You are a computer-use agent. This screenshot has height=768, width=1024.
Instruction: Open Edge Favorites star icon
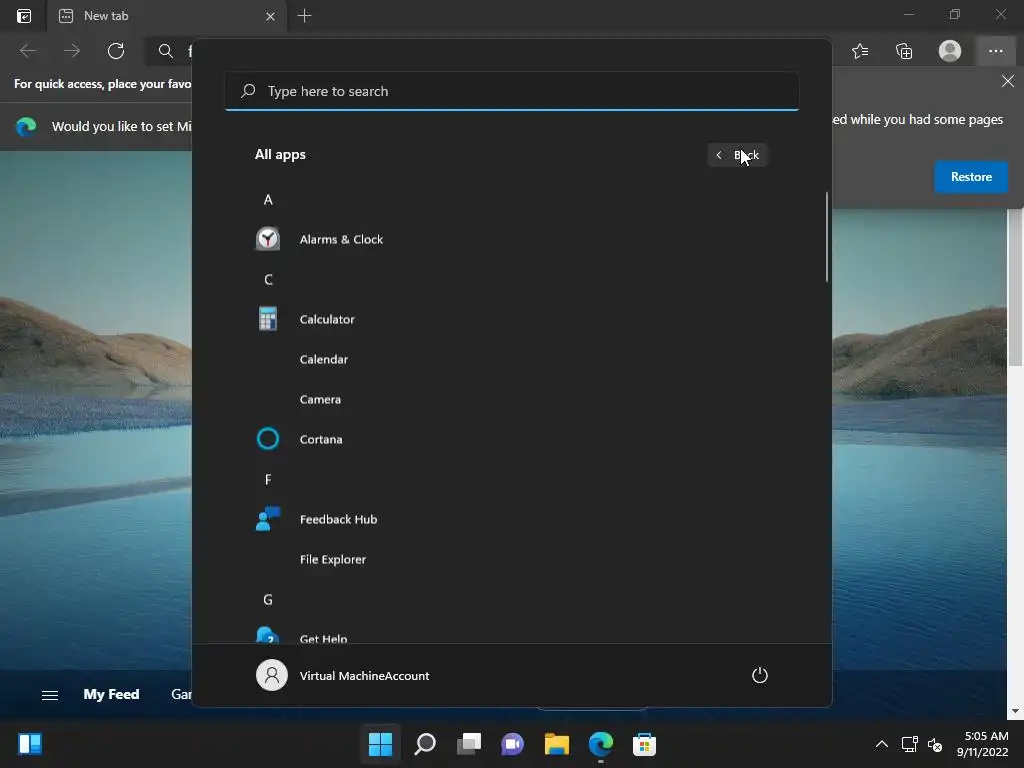[860, 51]
